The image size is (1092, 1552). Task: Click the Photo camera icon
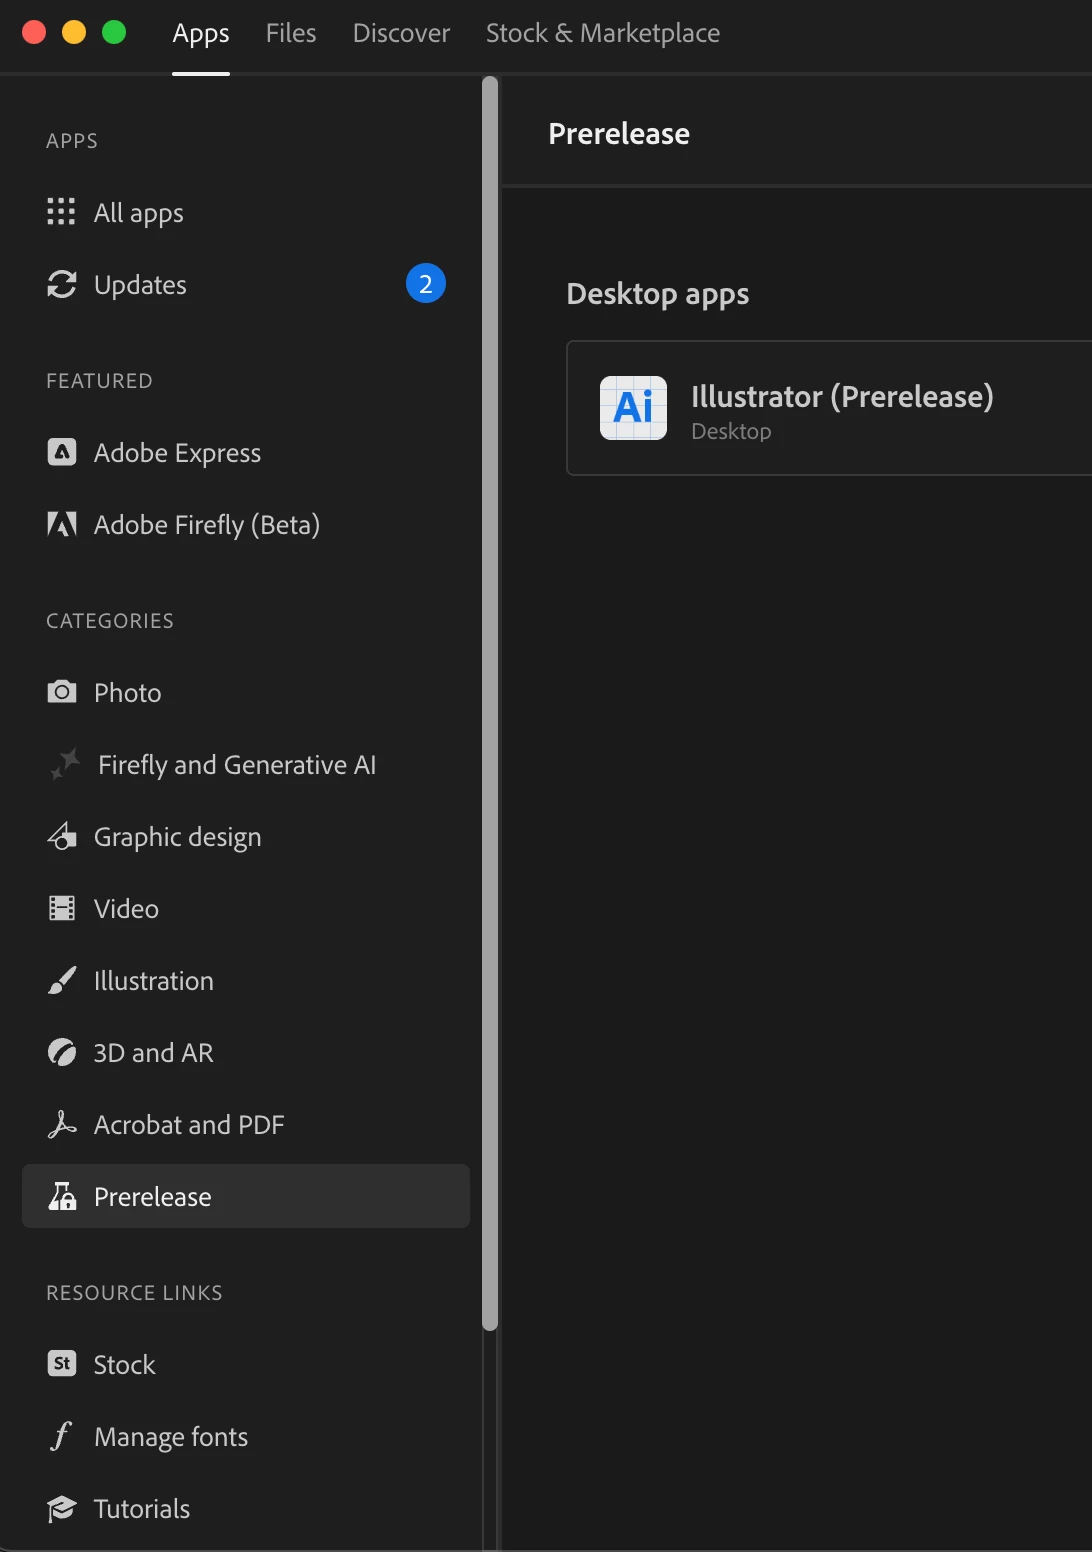[62, 692]
